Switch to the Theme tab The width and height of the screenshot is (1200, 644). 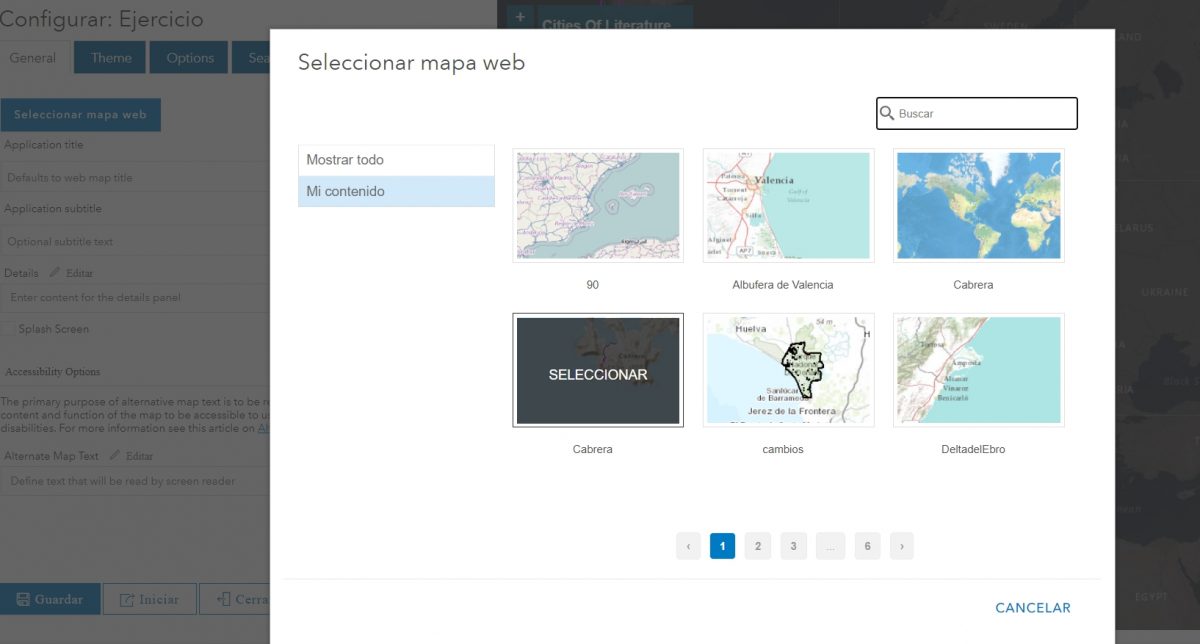[x=109, y=57]
